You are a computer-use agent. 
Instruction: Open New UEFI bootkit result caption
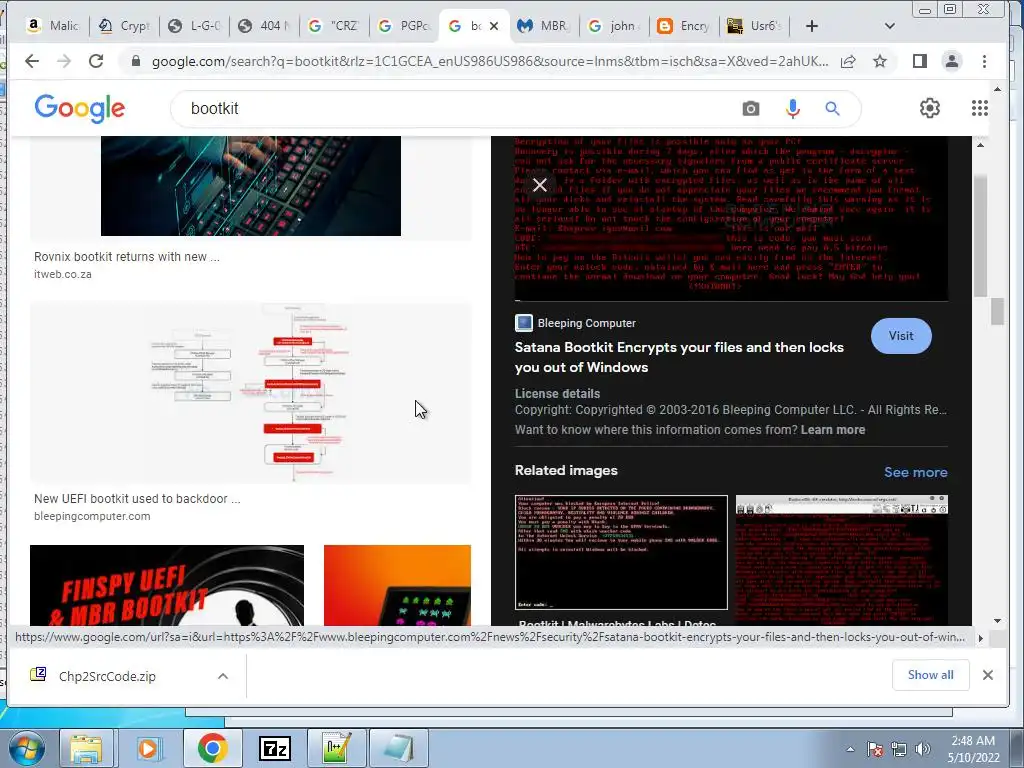[x=137, y=498]
